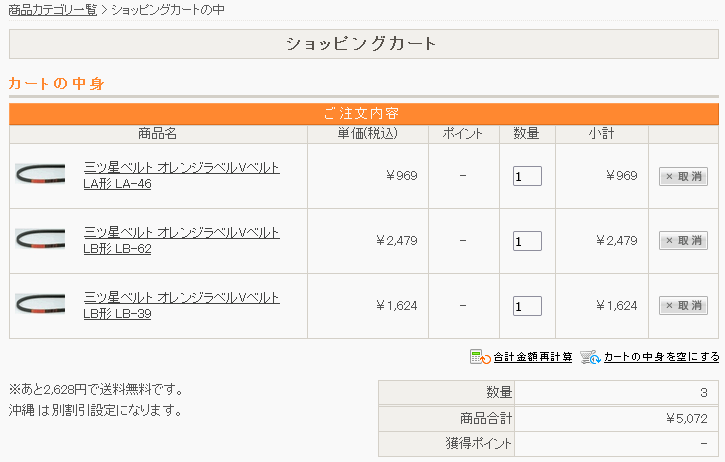Click quantity field for LB-62 belt
The width and height of the screenshot is (725, 462).
527,241
